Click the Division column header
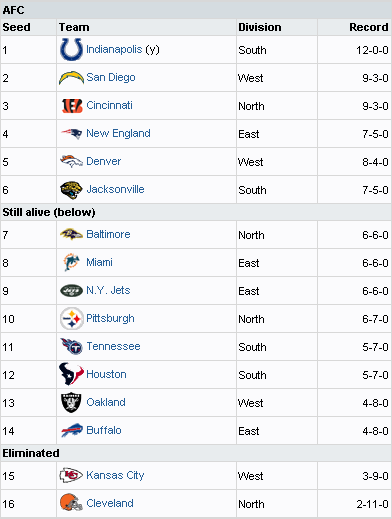 (260, 27)
